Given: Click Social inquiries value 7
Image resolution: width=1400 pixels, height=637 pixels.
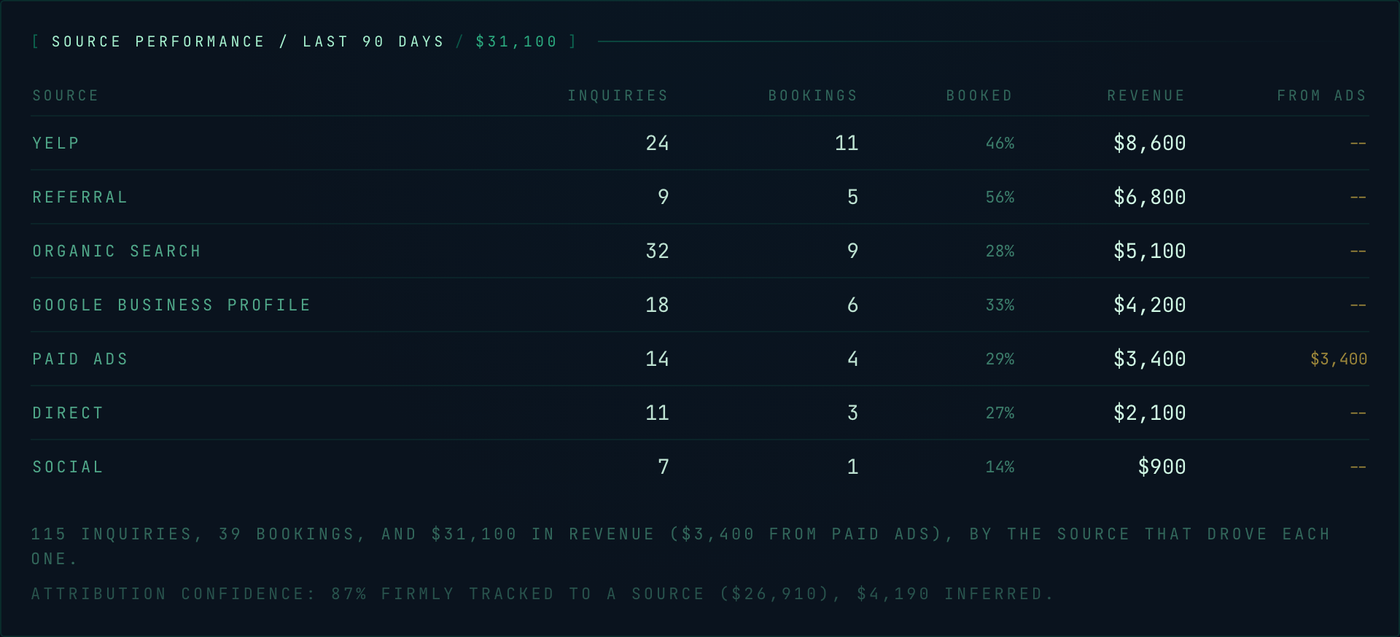Looking at the screenshot, I should (x=663, y=467).
